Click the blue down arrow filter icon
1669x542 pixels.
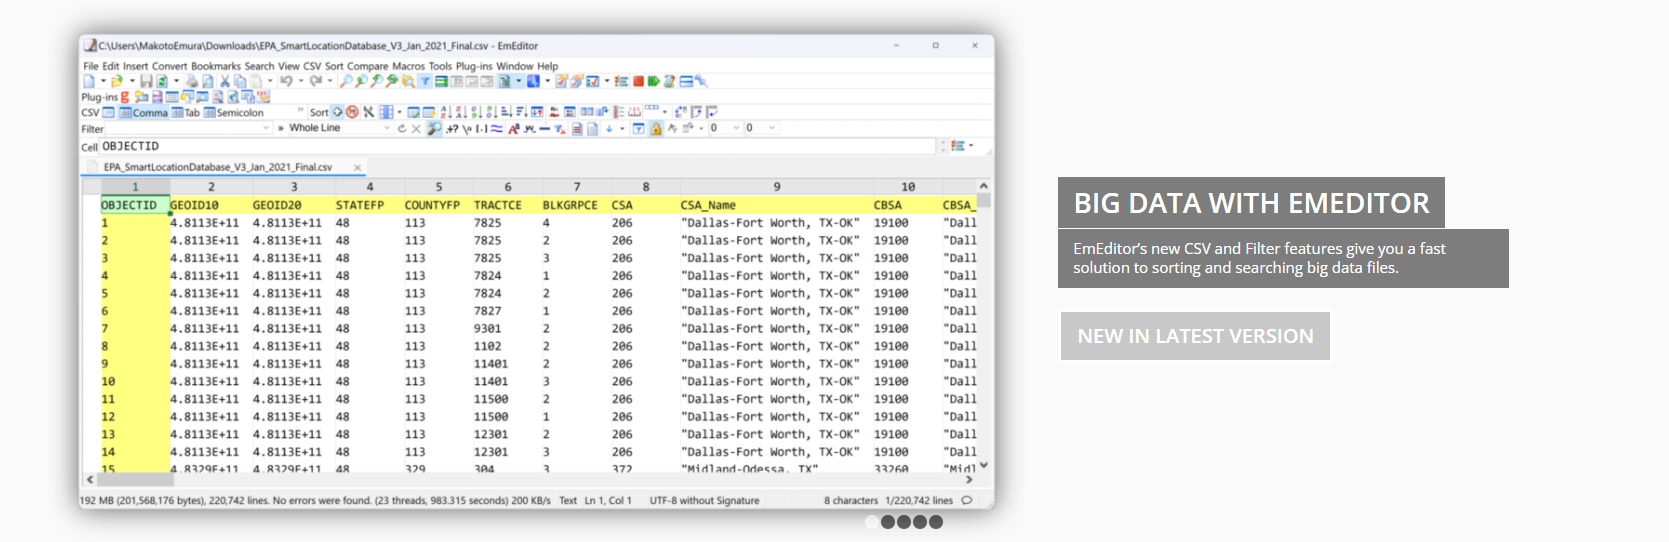click(608, 128)
